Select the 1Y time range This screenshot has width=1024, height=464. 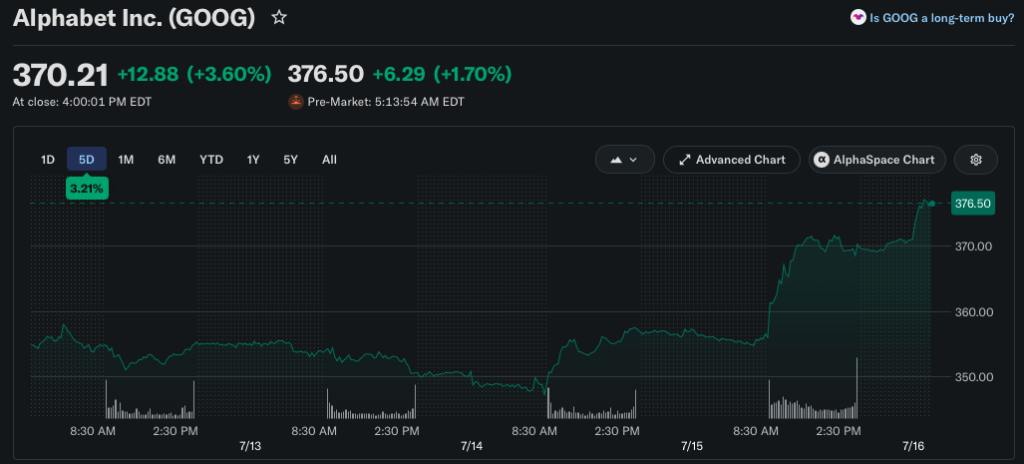pyautogui.click(x=253, y=159)
